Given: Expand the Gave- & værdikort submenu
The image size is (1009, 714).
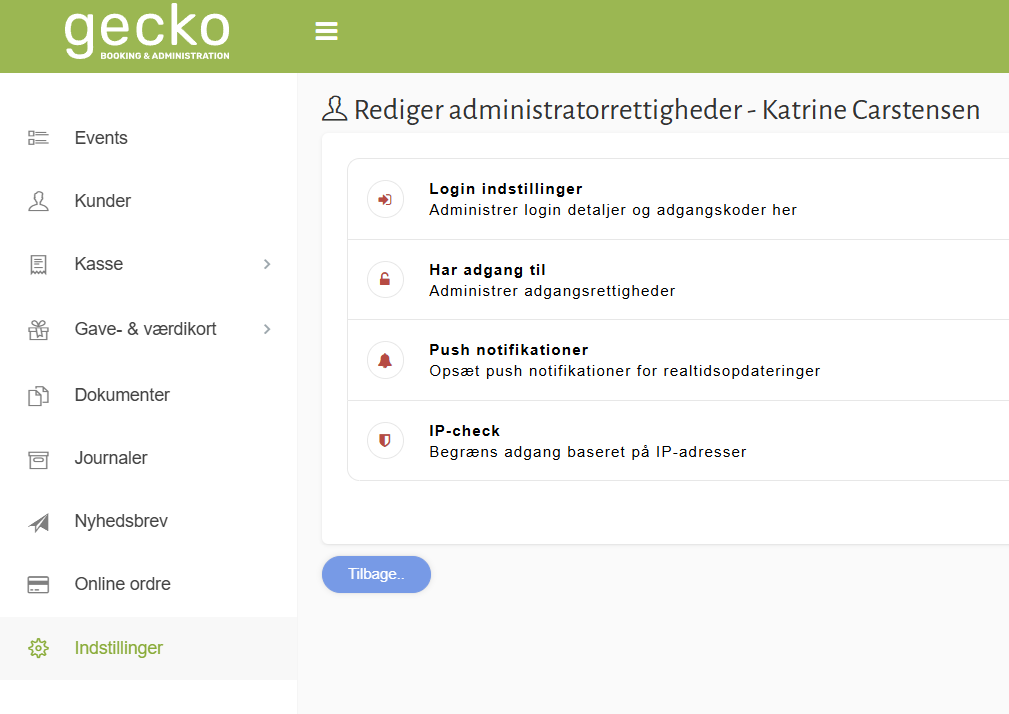Looking at the screenshot, I should pos(266,328).
